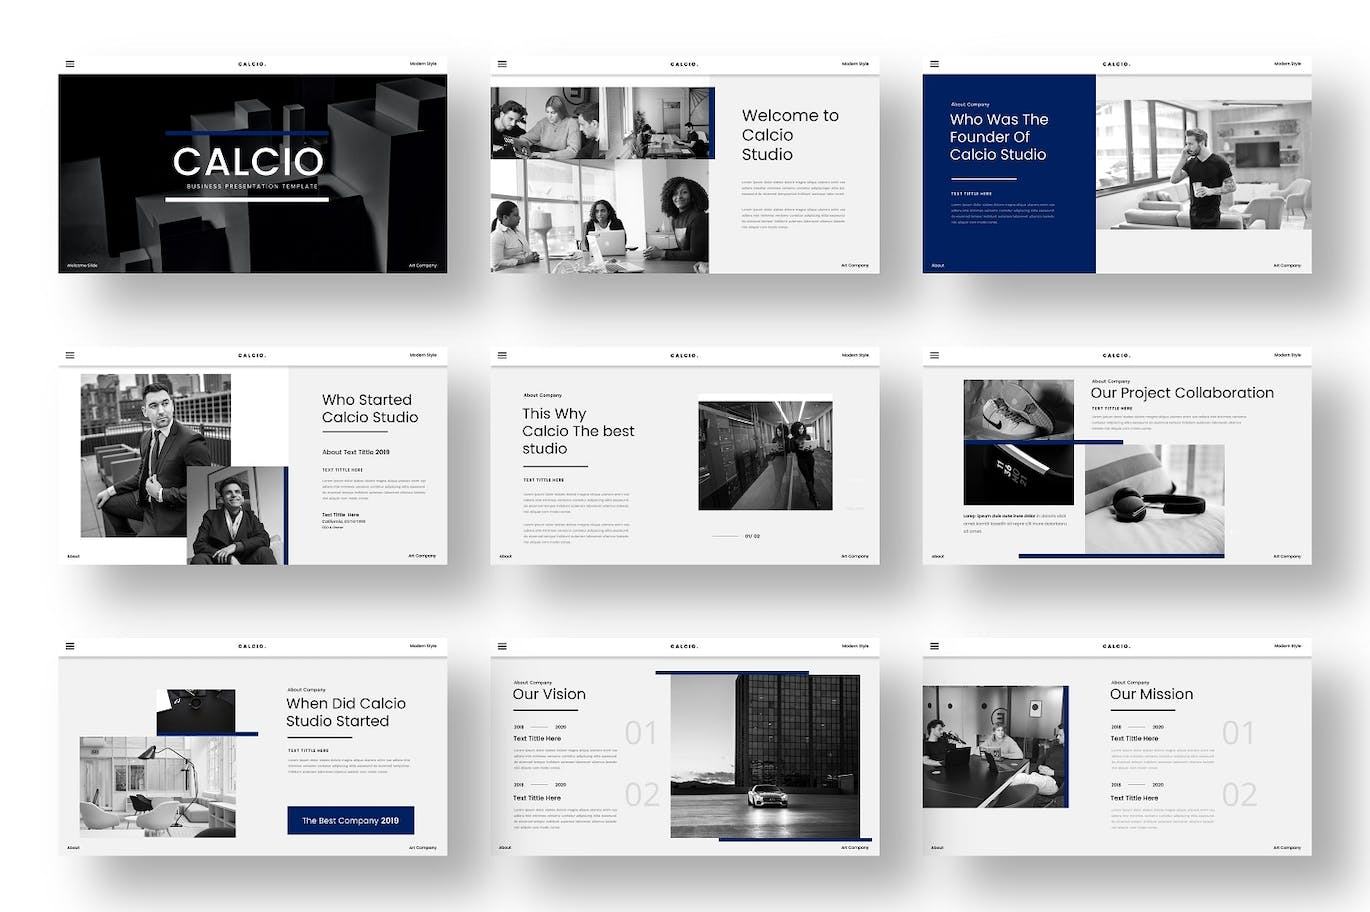Click hamburger icon on Welcome to Calcio Studio slide
The image size is (1370, 912).
[x=502, y=64]
